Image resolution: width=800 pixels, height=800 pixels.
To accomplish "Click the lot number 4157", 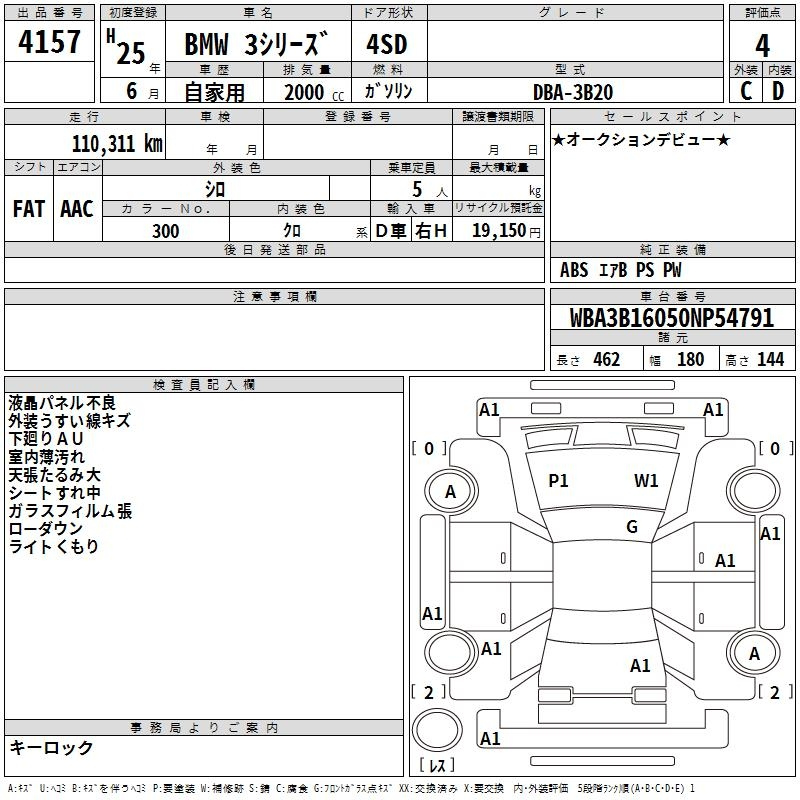I will tap(50, 44).
